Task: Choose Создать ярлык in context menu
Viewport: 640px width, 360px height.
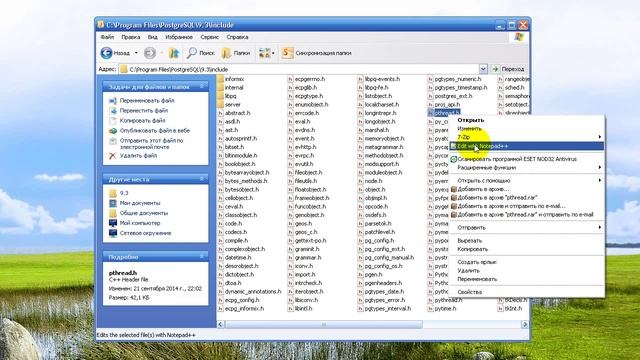Action: (526, 262)
